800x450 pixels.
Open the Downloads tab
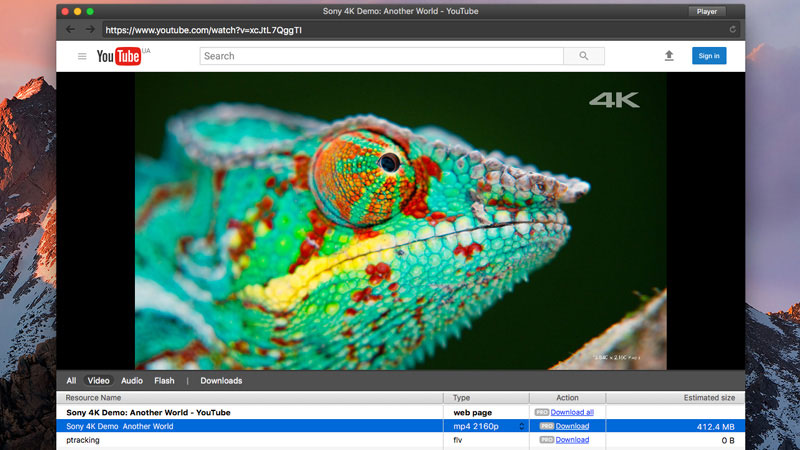[221, 381]
